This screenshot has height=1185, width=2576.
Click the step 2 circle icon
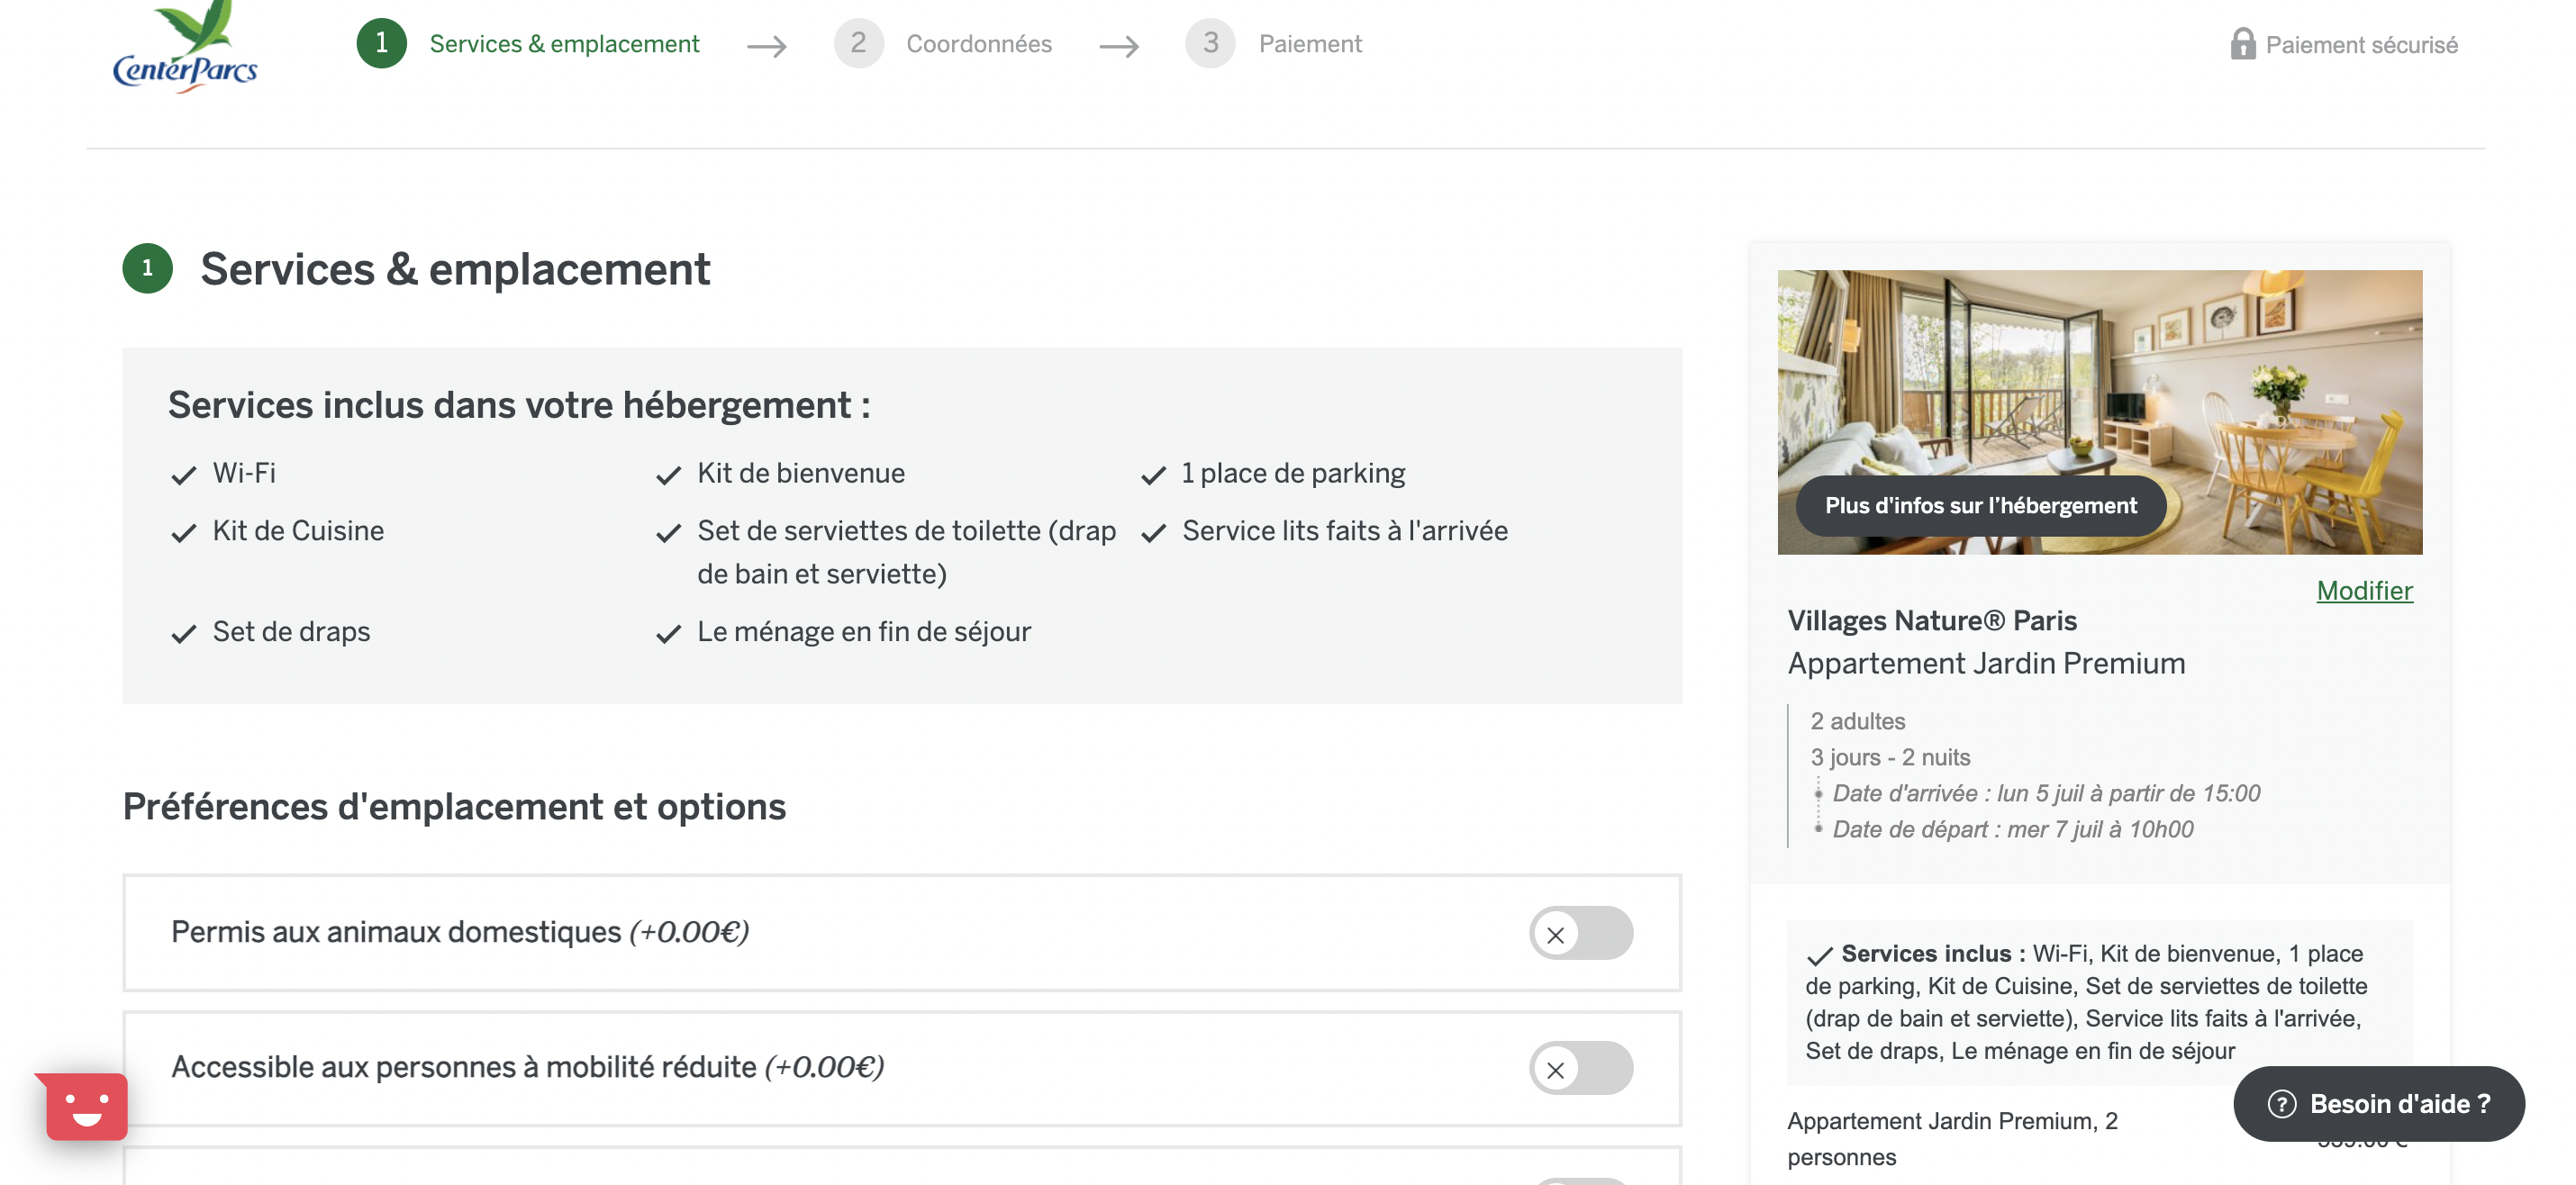pyautogui.click(x=858, y=43)
